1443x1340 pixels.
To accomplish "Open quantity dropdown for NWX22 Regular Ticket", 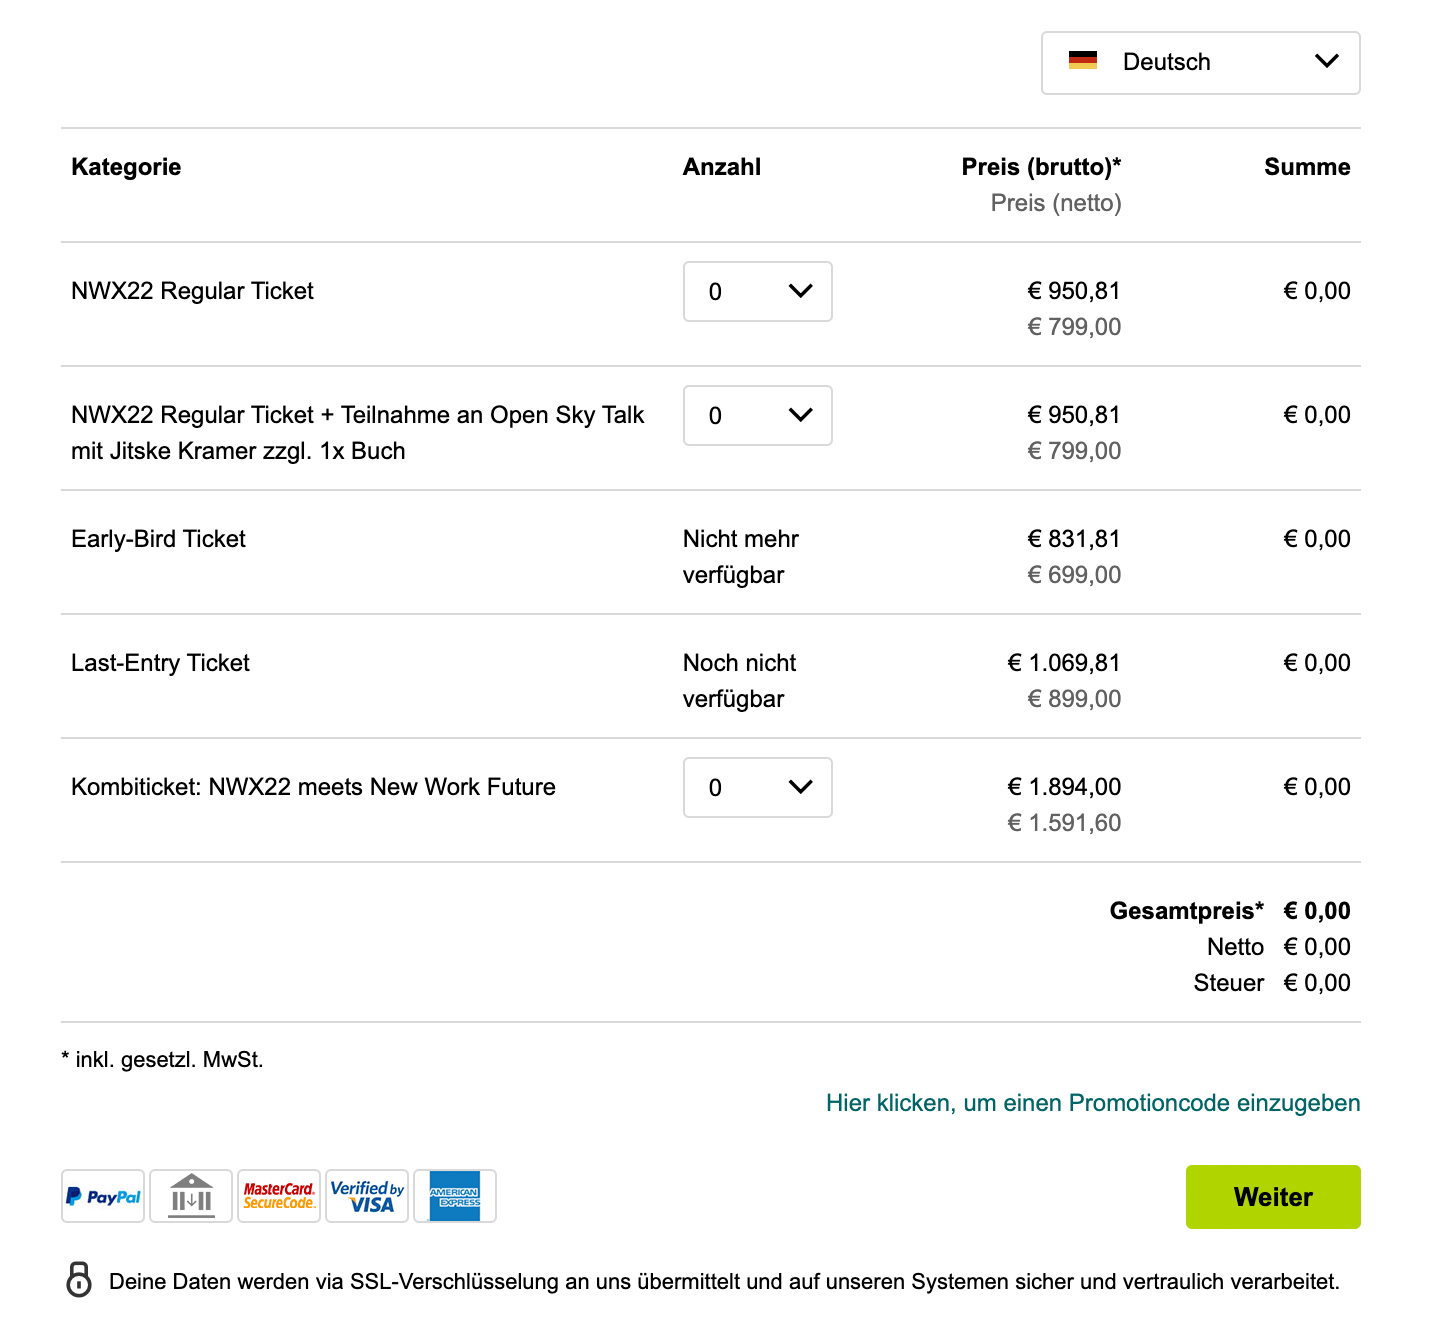I will pos(758,291).
